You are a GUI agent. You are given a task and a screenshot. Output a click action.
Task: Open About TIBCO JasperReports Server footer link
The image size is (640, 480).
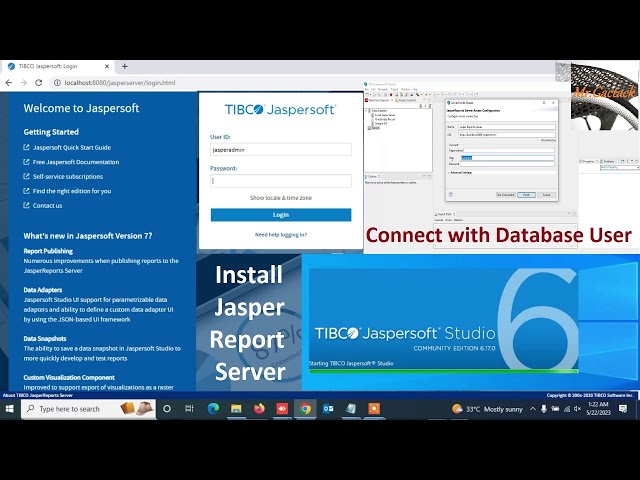tap(38, 395)
